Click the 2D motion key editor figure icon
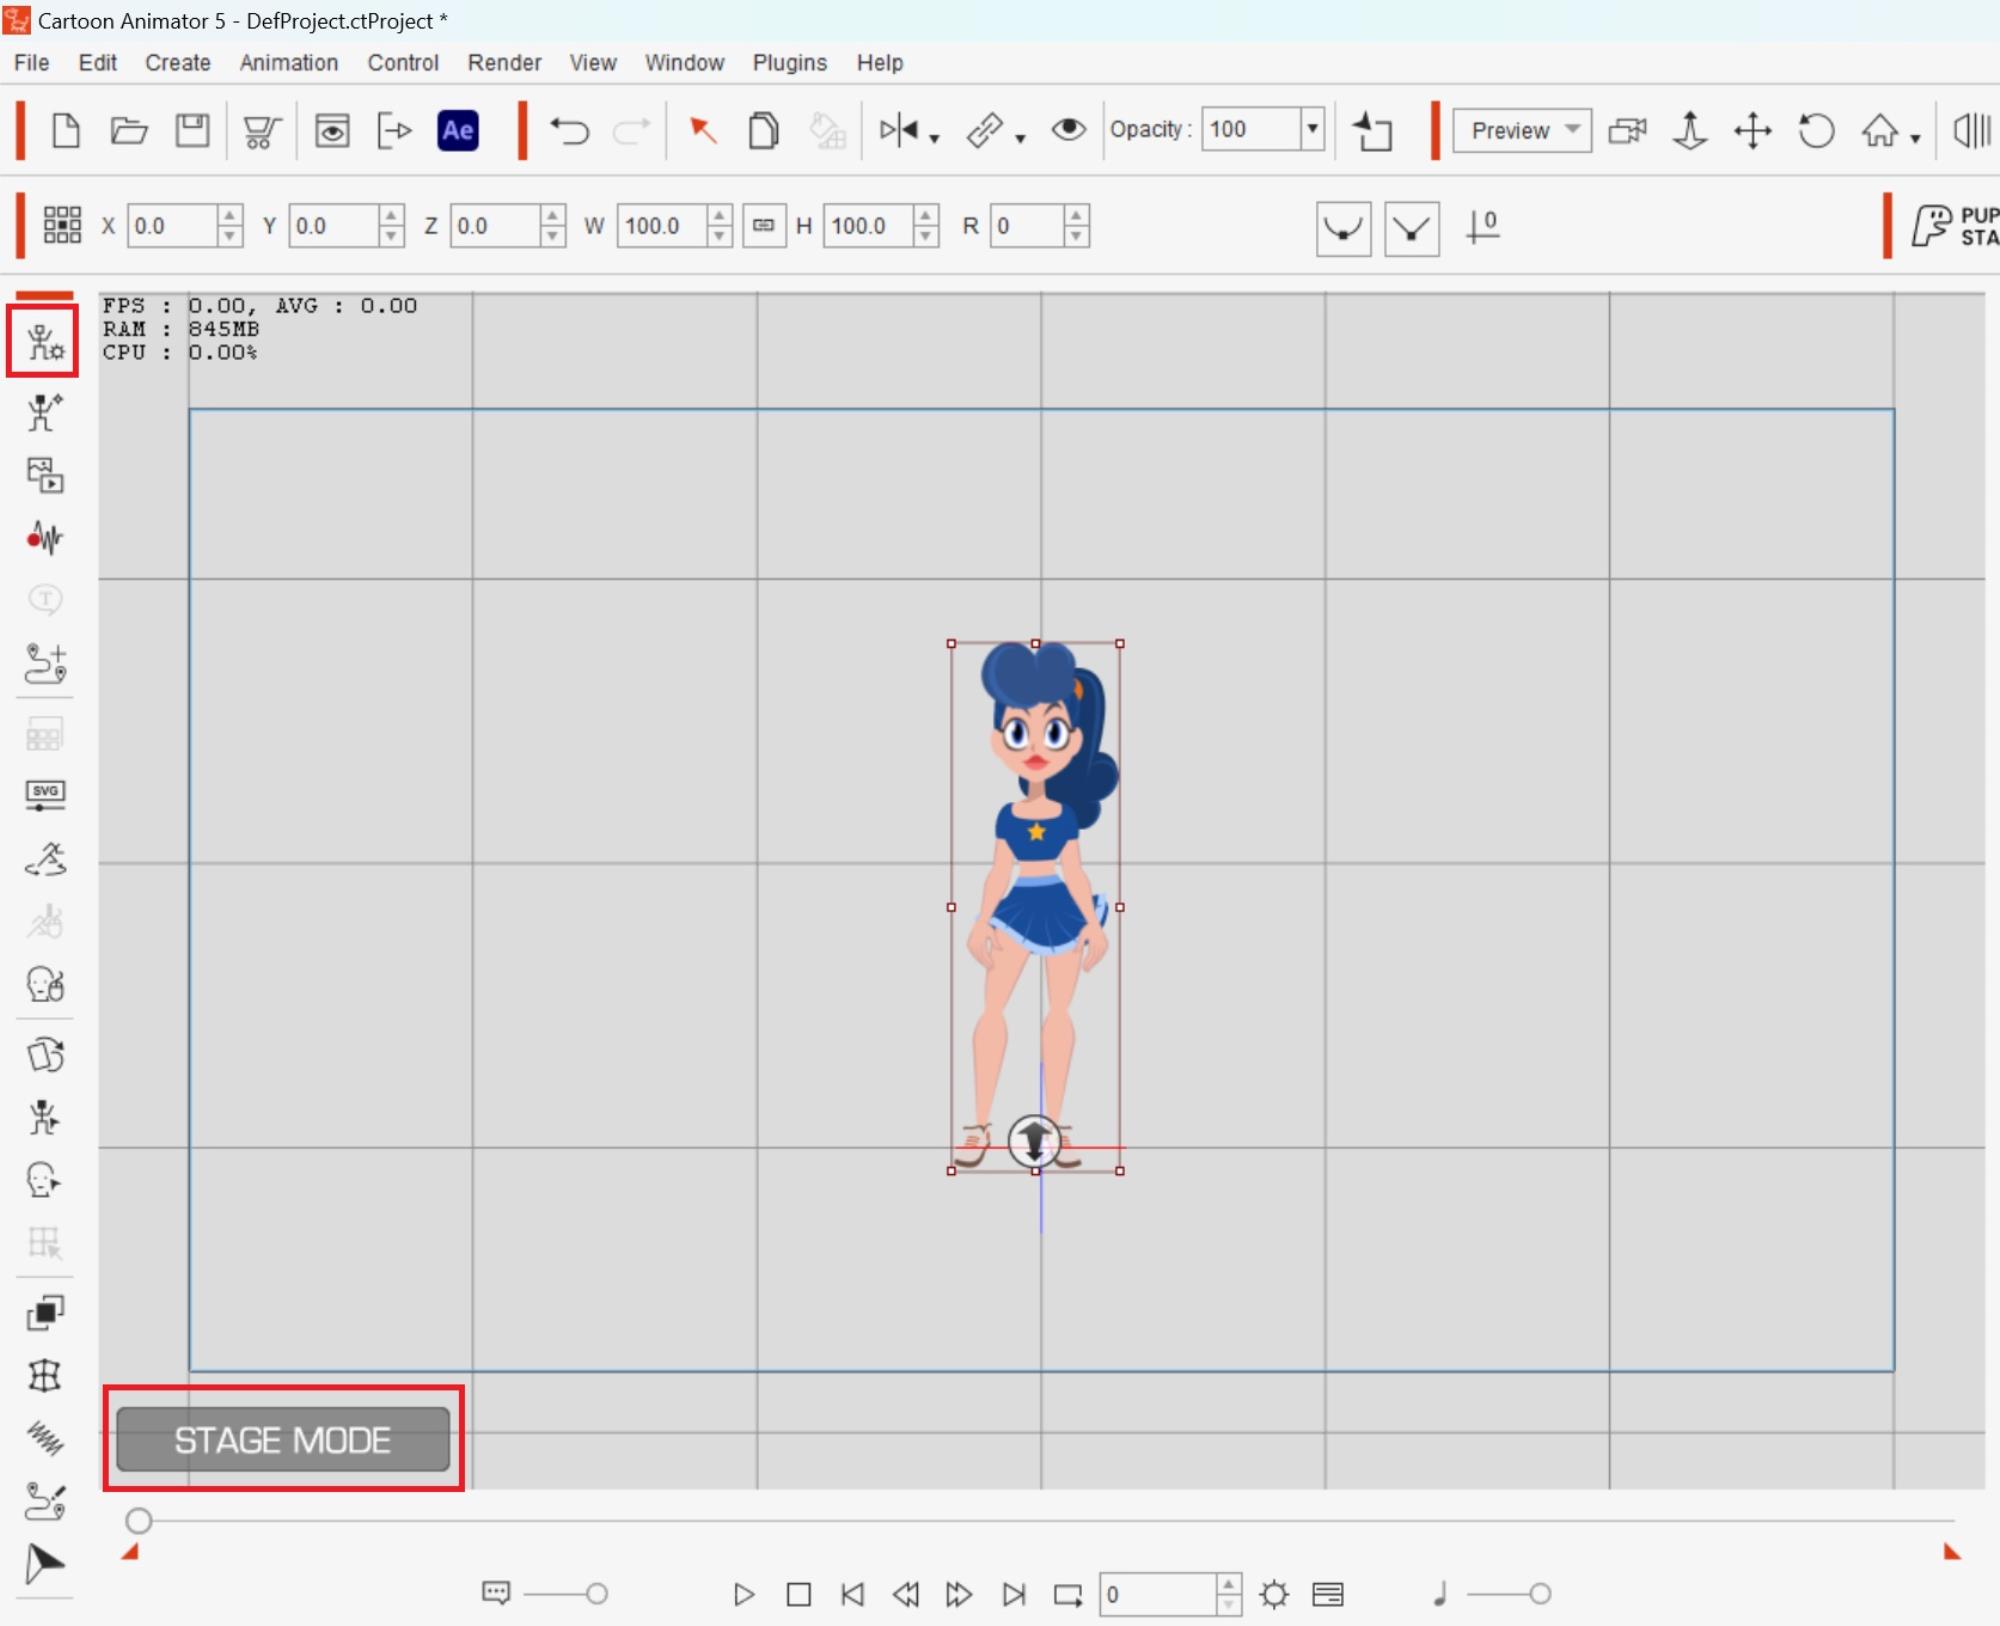The width and height of the screenshot is (2000, 1626). 44,1117
